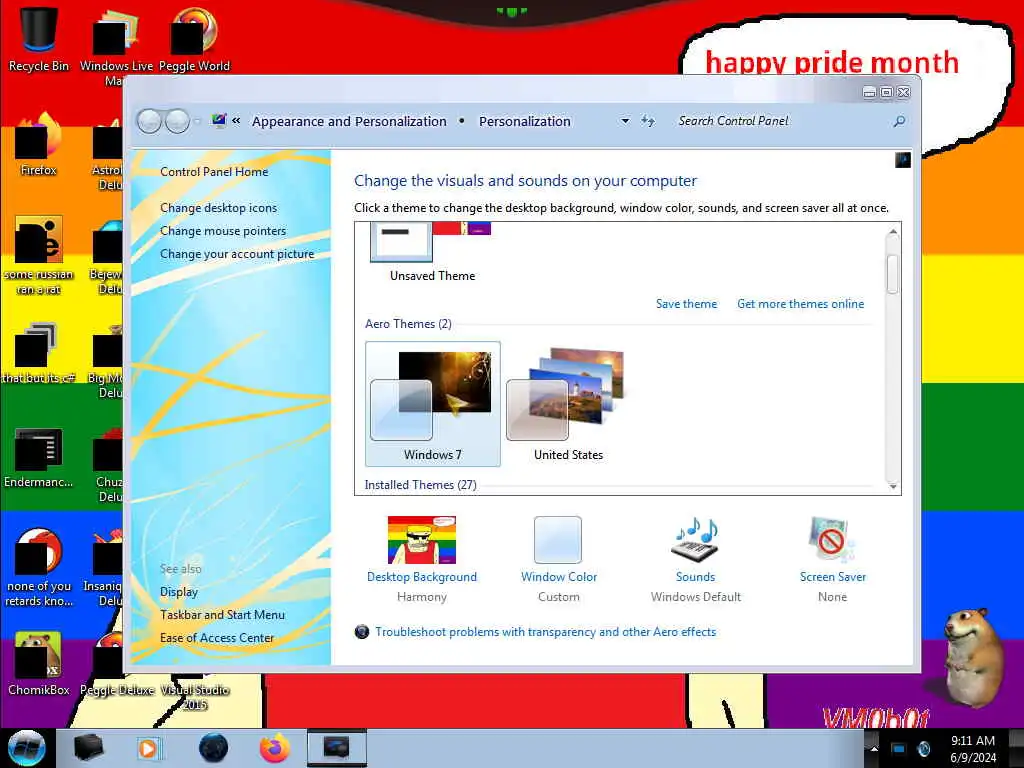Click the Personalization taskbar button
This screenshot has width=1024, height=768.
(x=336, y=748)
